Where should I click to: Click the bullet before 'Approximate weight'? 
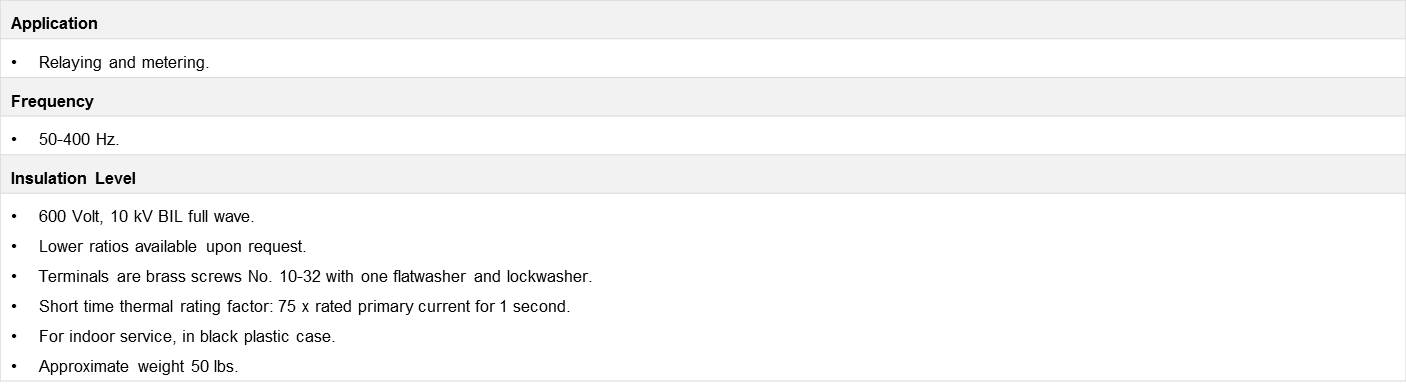pyautogui.click(x=15, y=366)
